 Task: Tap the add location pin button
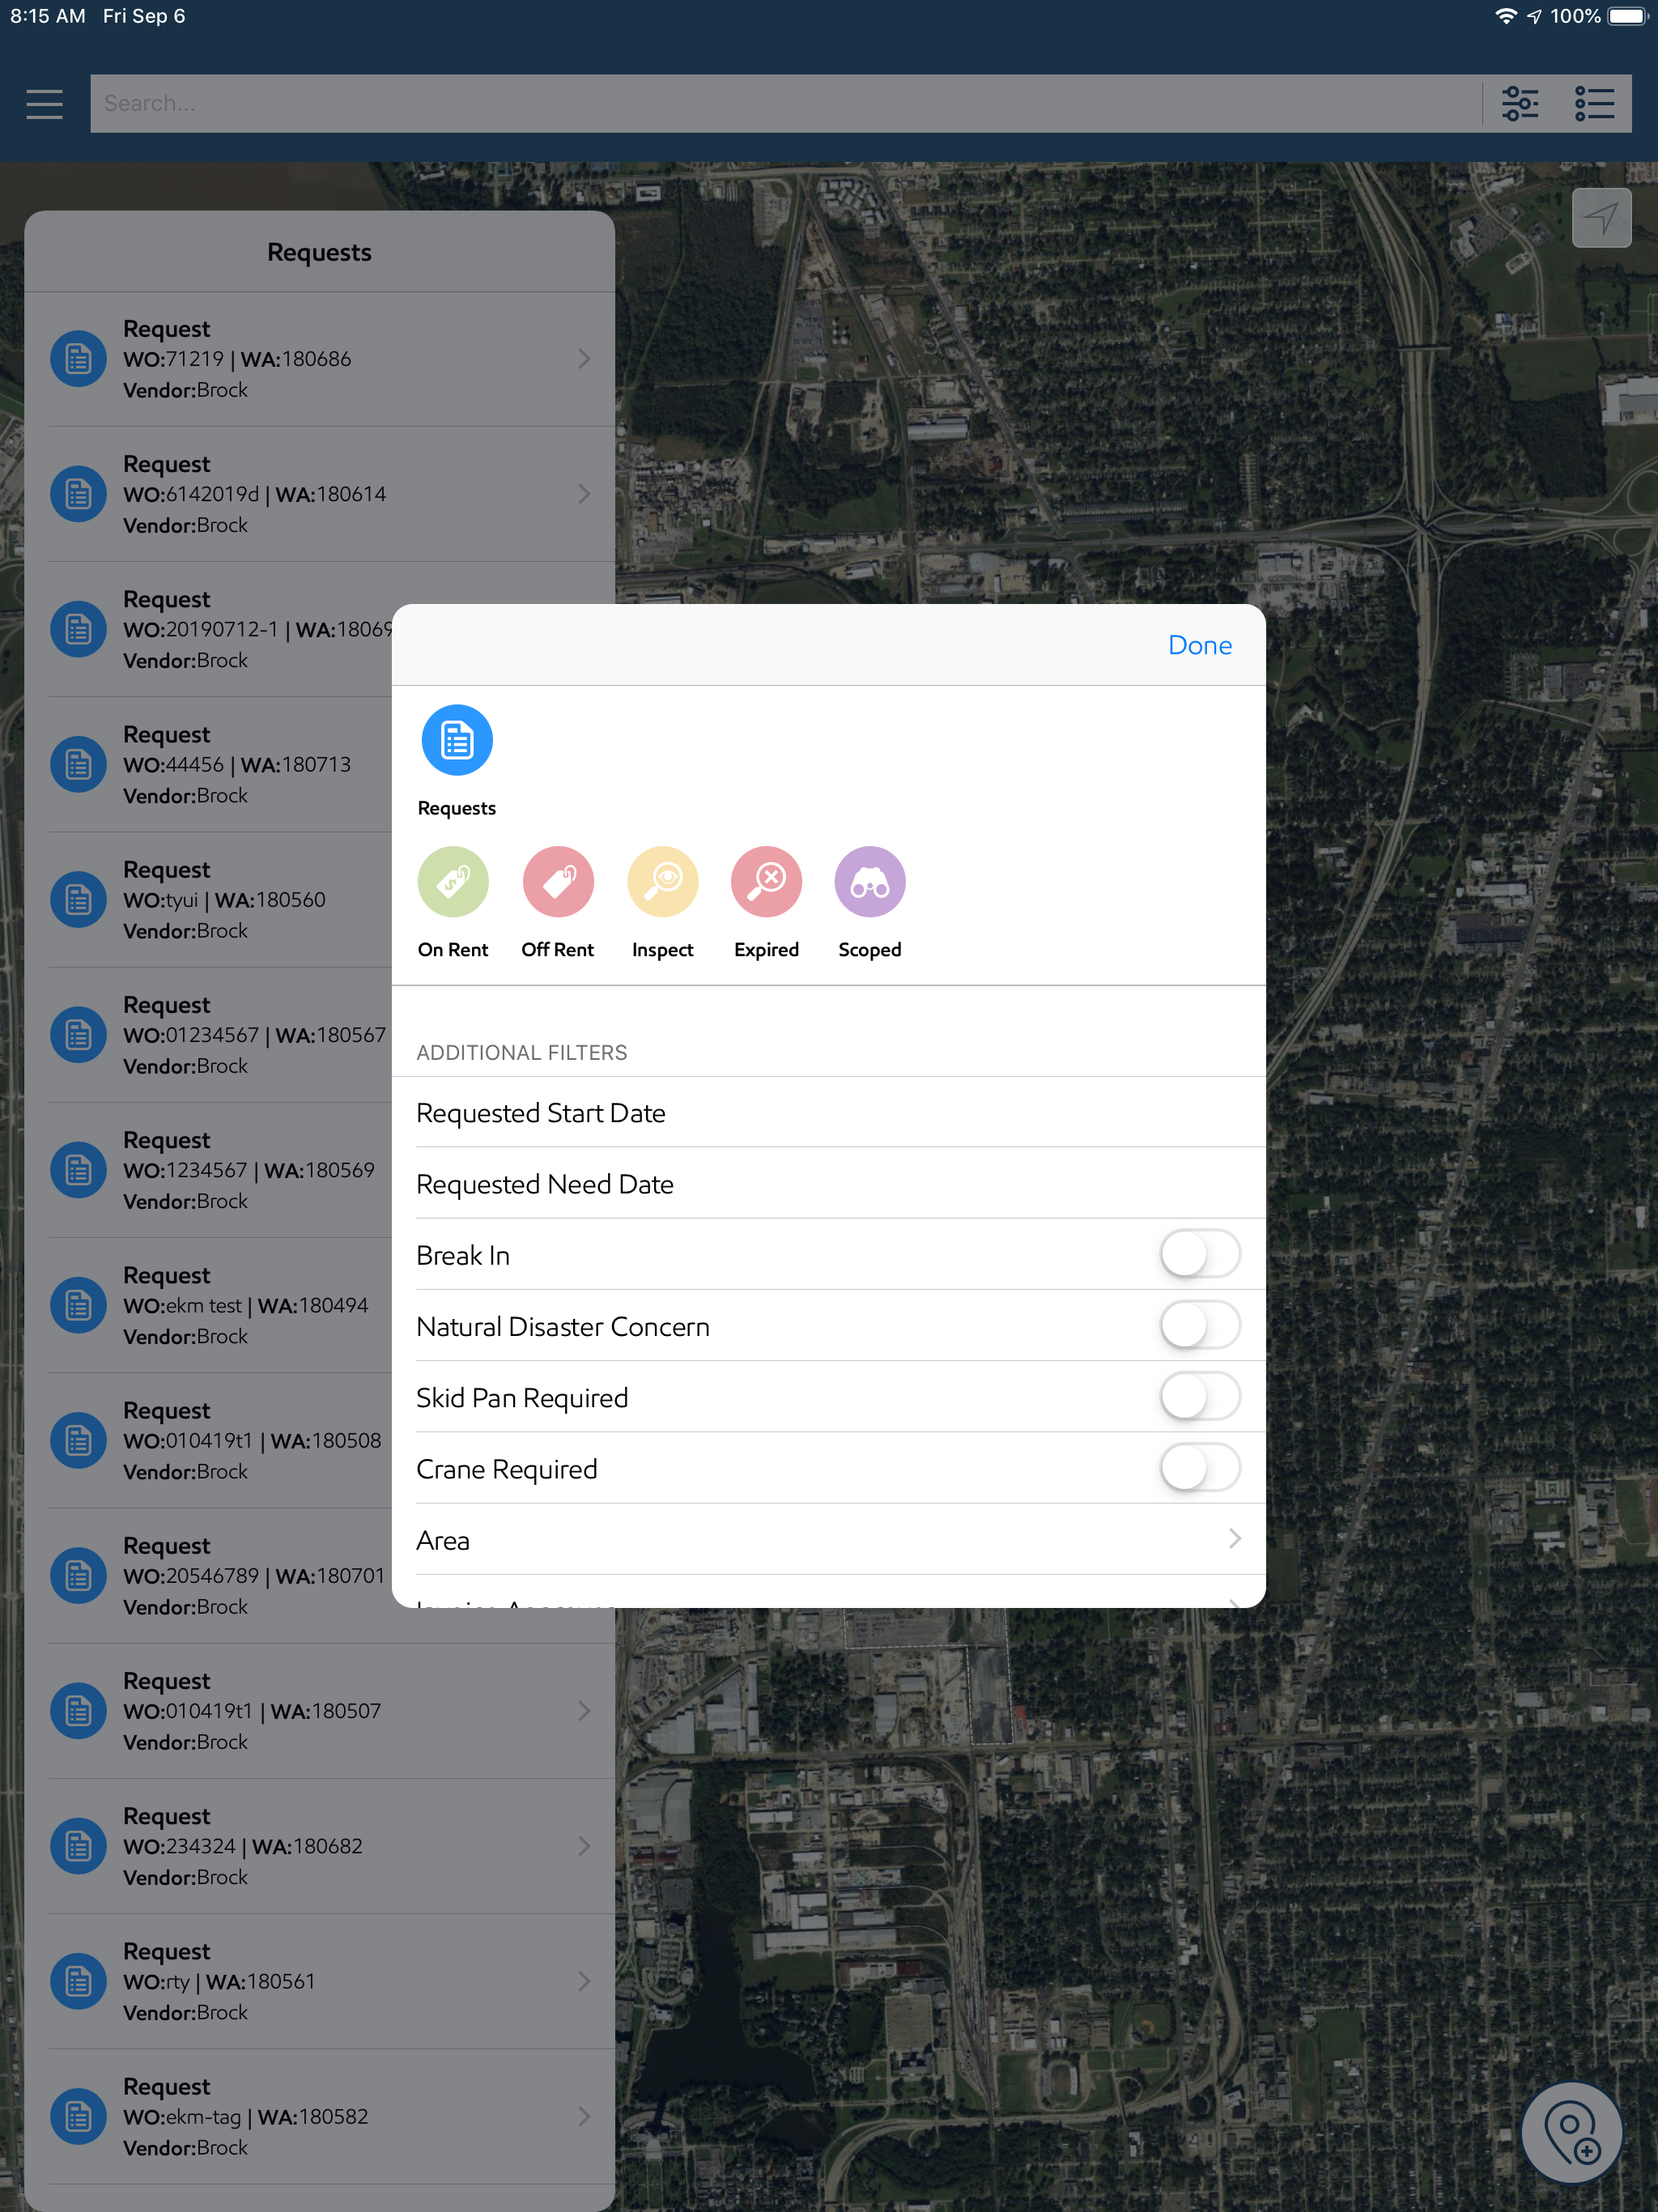(1571, 2133)
